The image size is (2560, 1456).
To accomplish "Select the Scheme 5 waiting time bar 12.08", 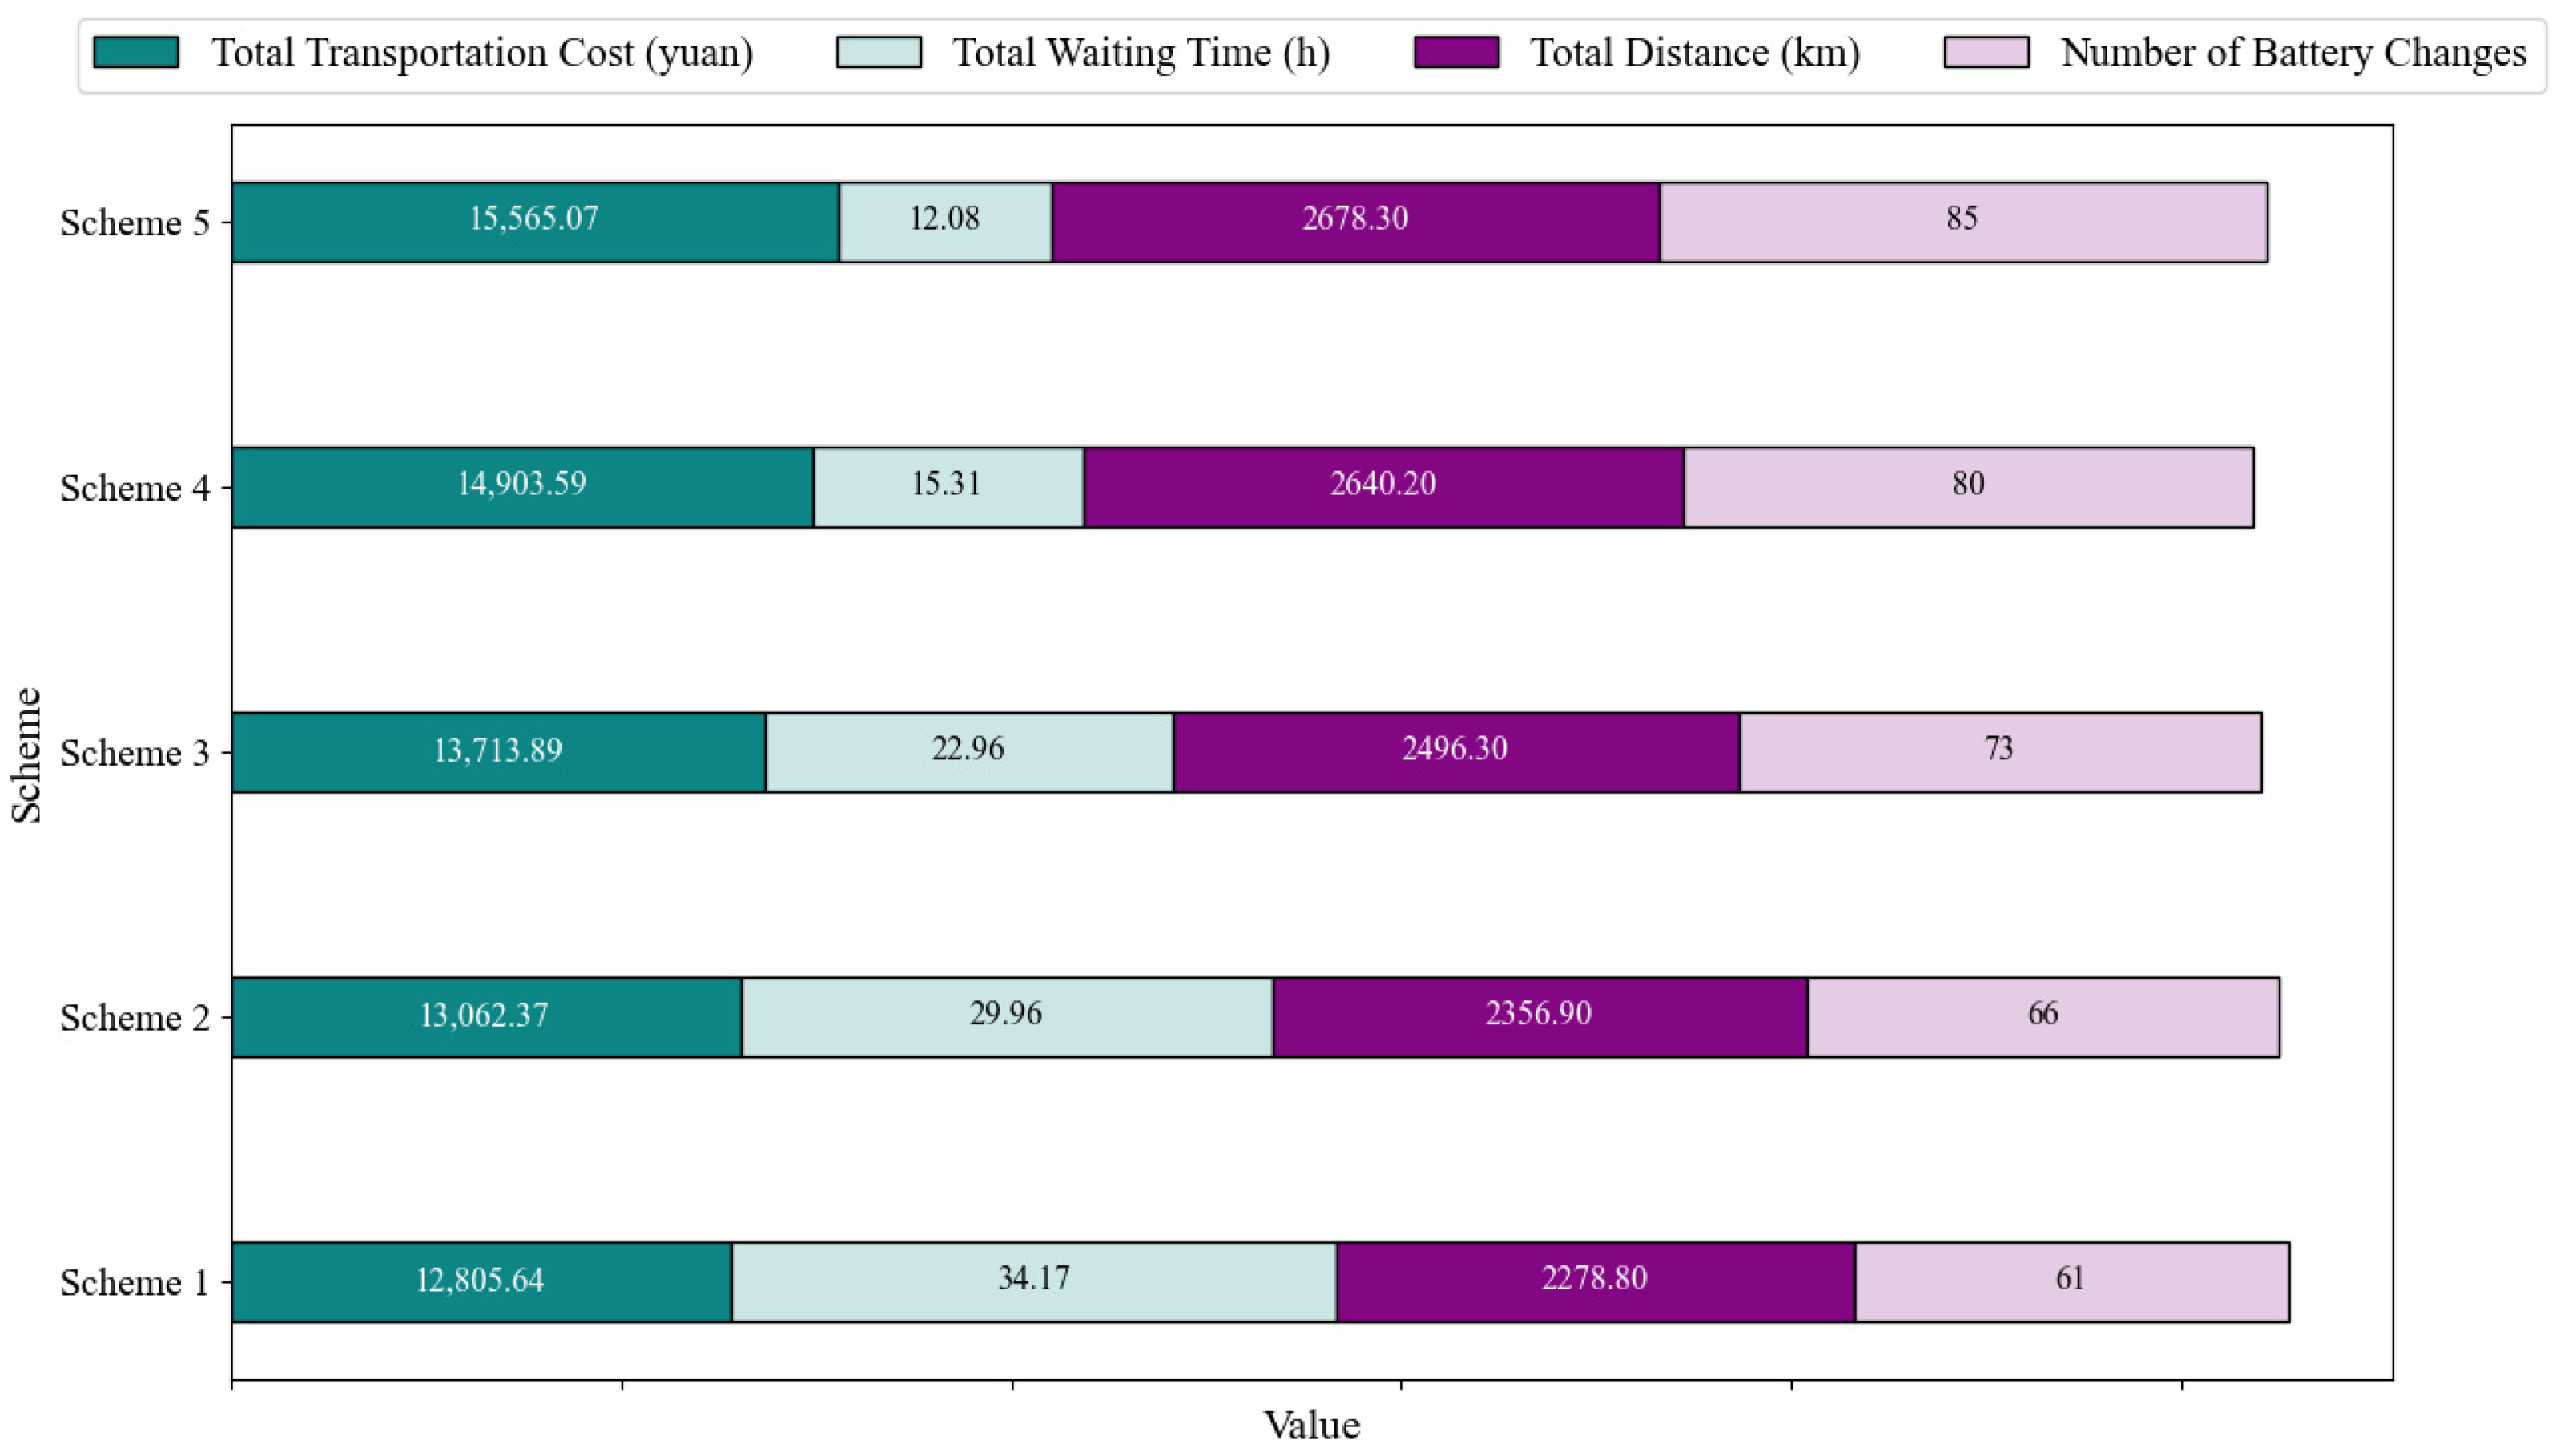I will coord(945,222).
